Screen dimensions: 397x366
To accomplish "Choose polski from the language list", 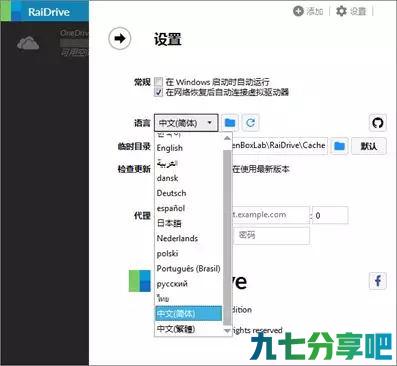I will click(188, 253).
